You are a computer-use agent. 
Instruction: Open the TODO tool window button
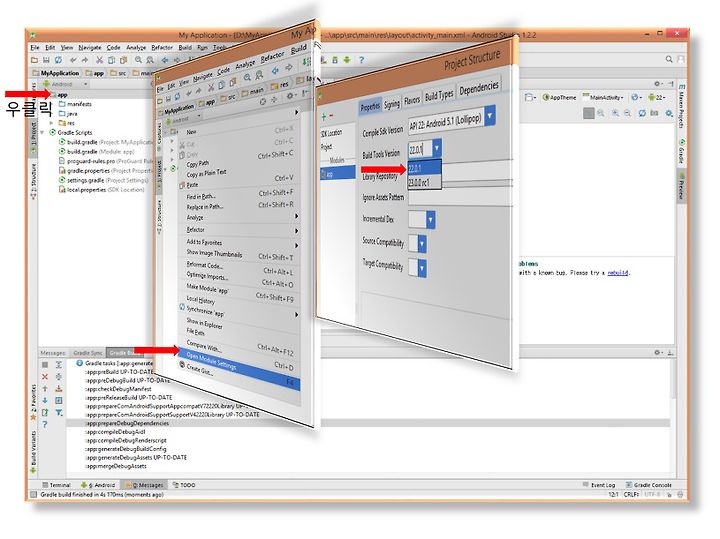pos(184,485)
